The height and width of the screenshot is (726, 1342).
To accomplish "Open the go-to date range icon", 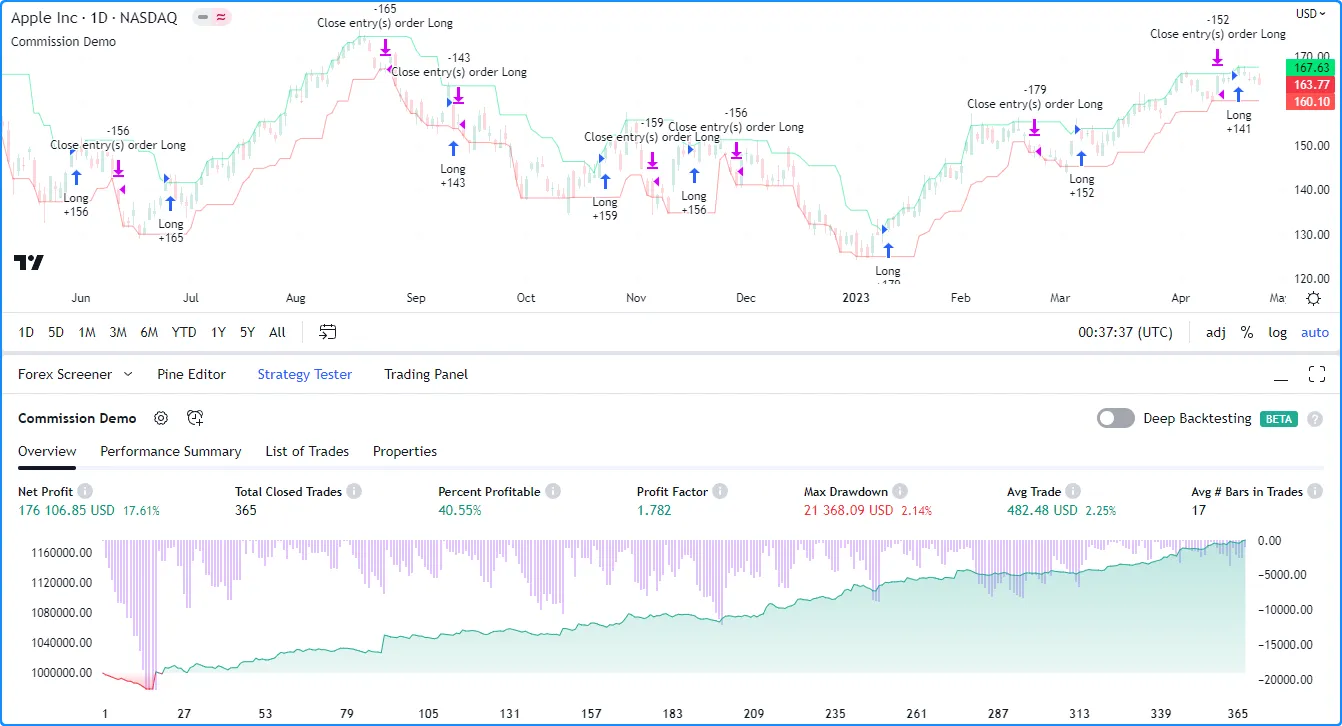I will pyautogui.click(x=328, y=332).
